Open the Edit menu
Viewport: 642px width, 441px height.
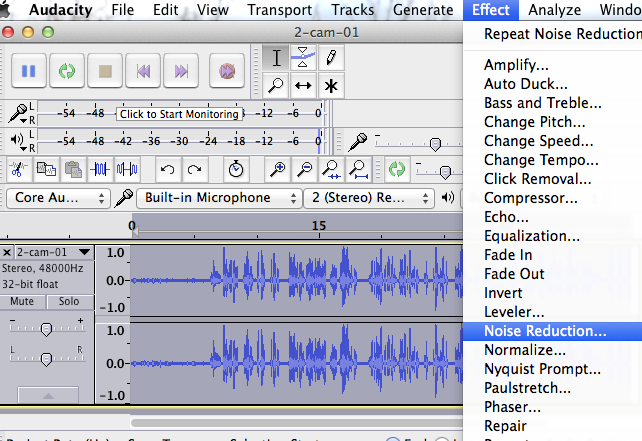pyautogui.click(x=165, y=10)
